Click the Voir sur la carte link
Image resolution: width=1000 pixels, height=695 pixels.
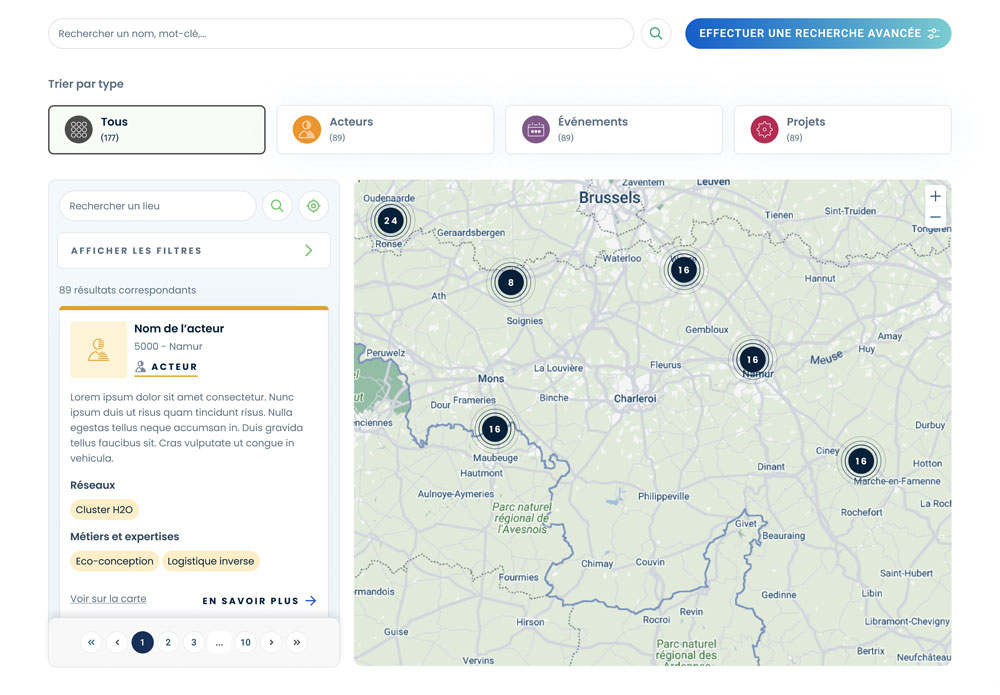click(x=108, y=599)
